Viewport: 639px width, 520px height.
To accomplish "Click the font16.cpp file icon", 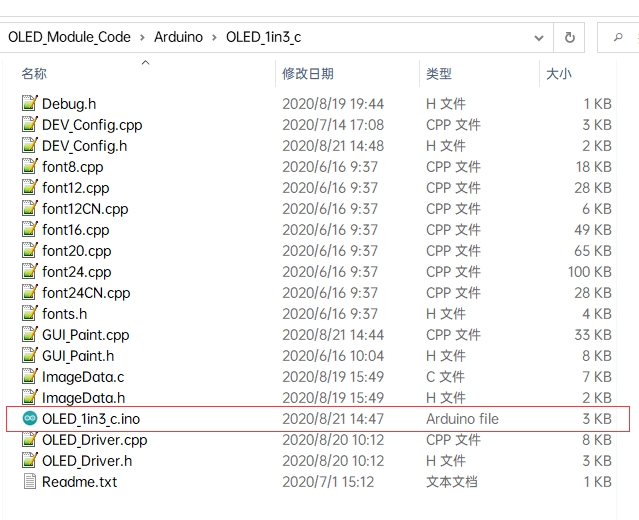I will (30, 230).
